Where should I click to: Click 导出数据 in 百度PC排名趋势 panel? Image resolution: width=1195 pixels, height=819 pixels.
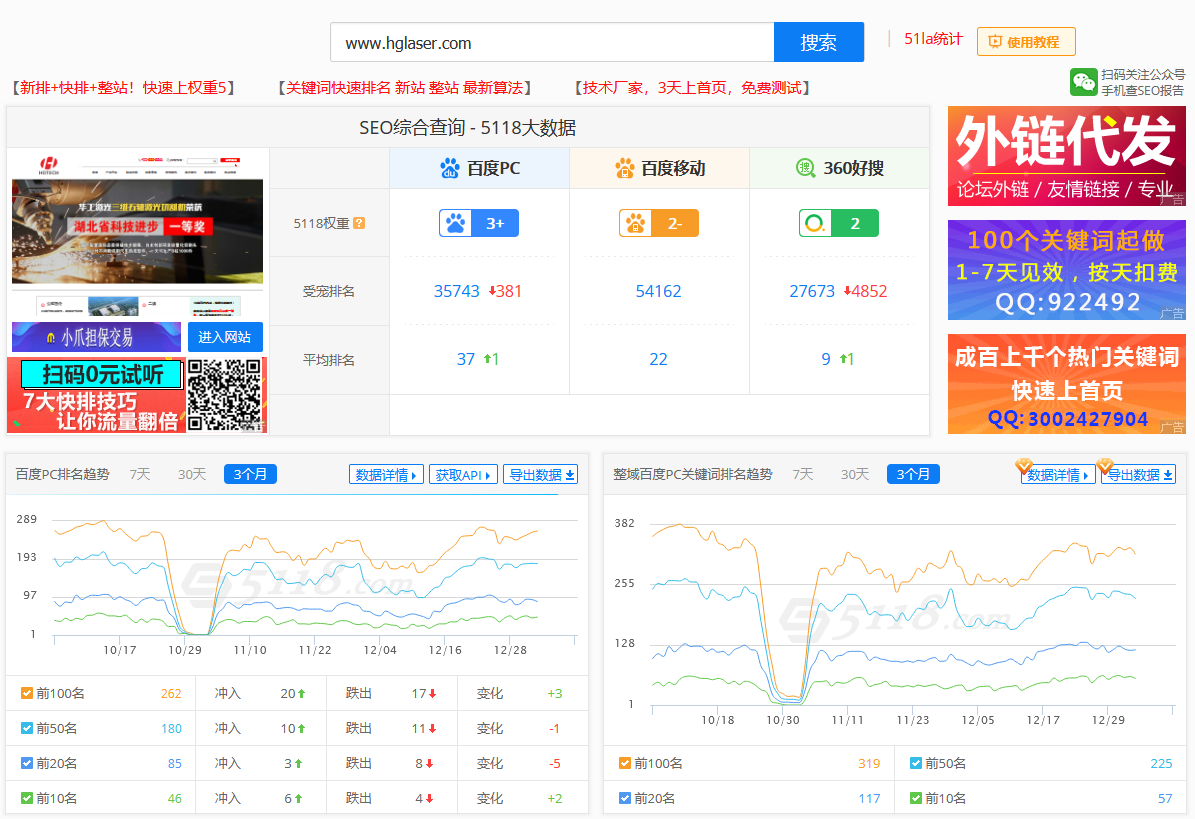pyautogui.click(x=540, y=475)
